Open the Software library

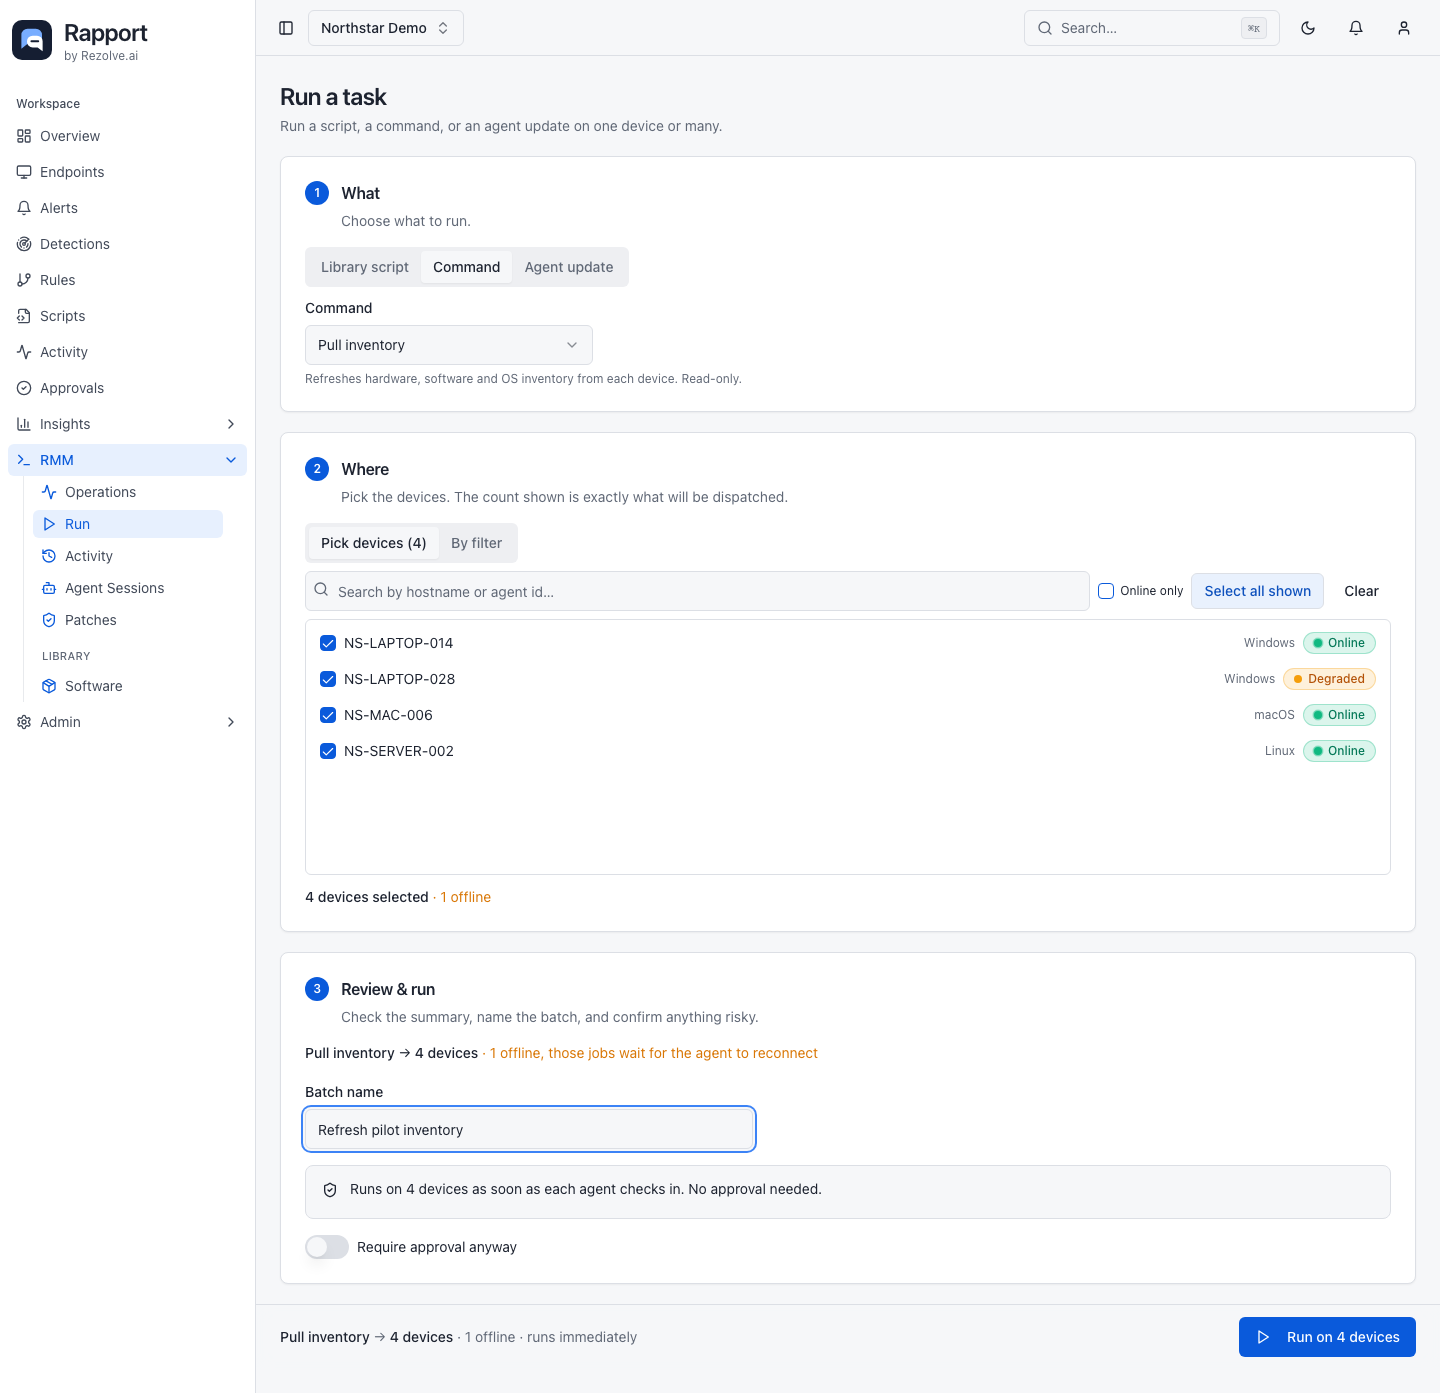pos(128,686)
